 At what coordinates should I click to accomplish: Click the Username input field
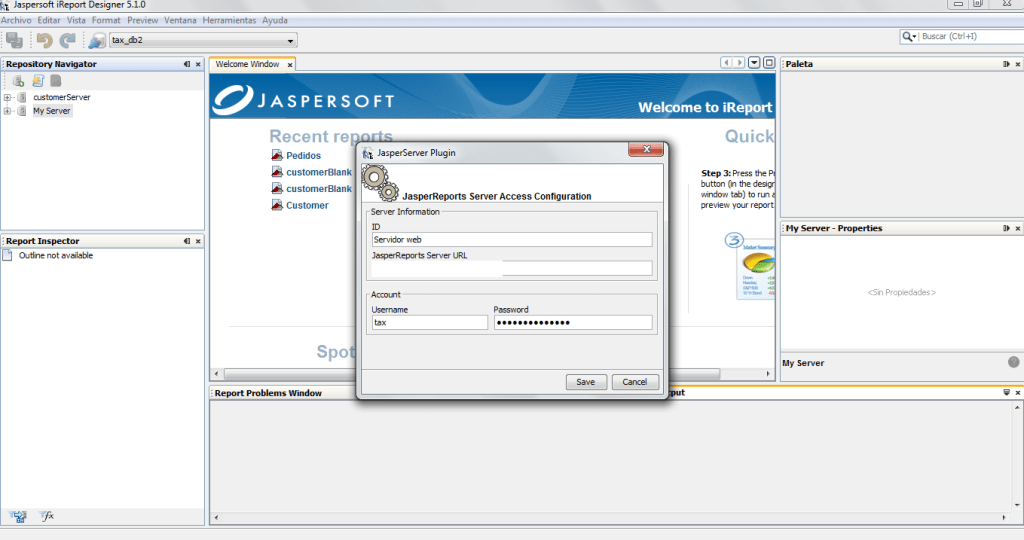click(x=429, y=323)
